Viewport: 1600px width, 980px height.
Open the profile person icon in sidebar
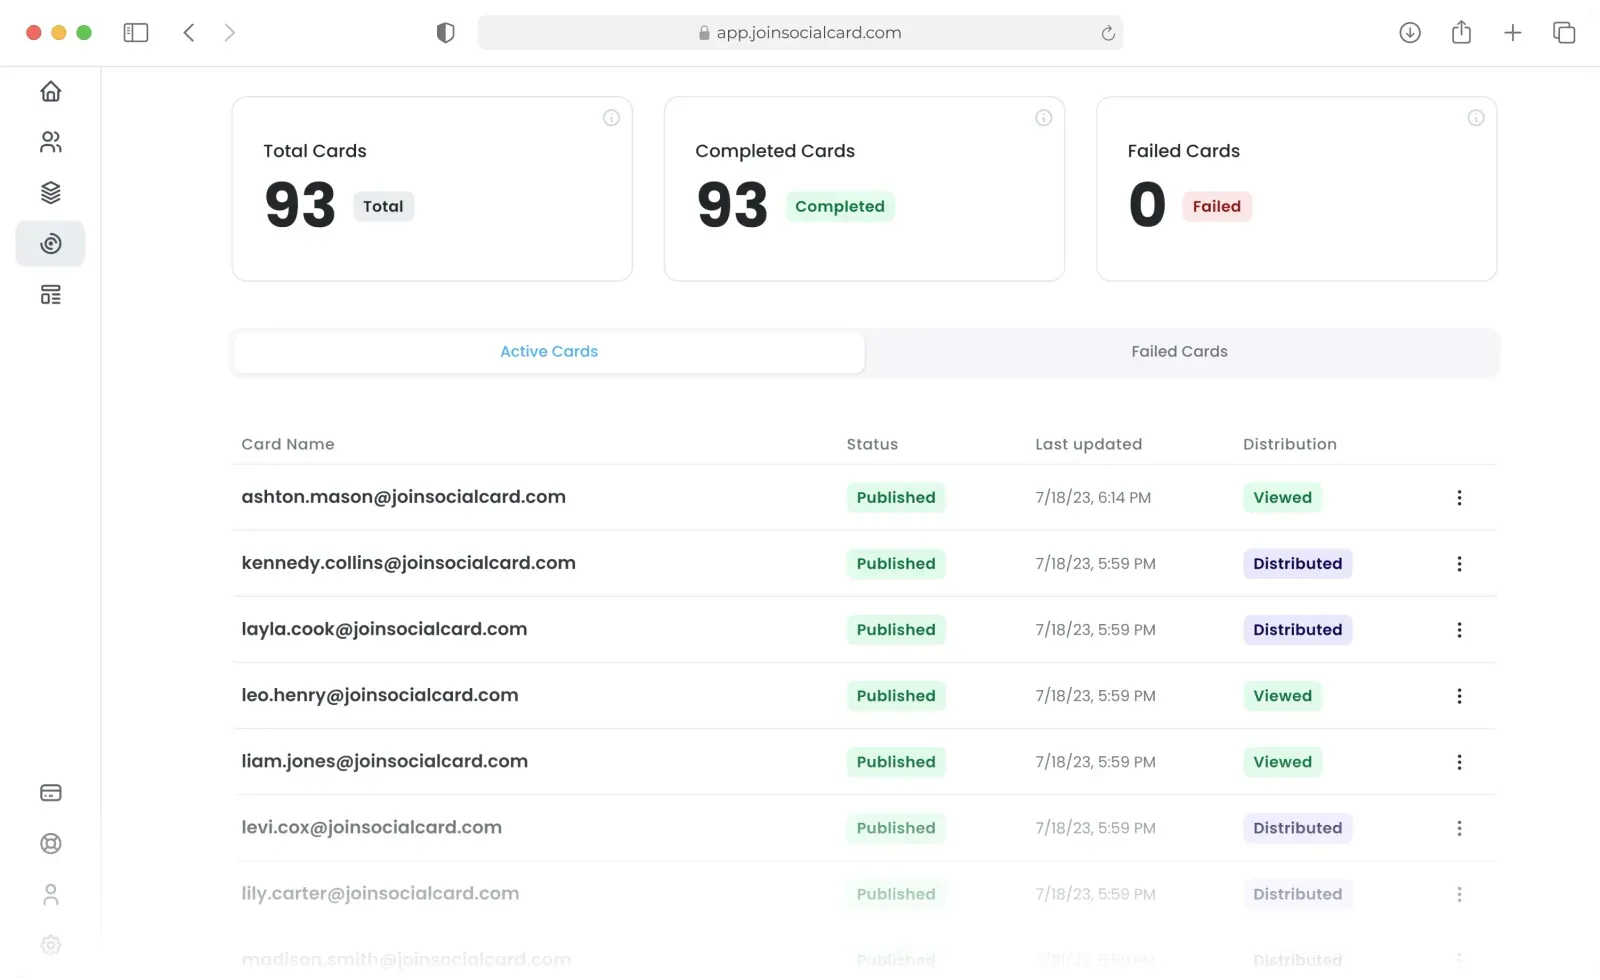[51, 894]
